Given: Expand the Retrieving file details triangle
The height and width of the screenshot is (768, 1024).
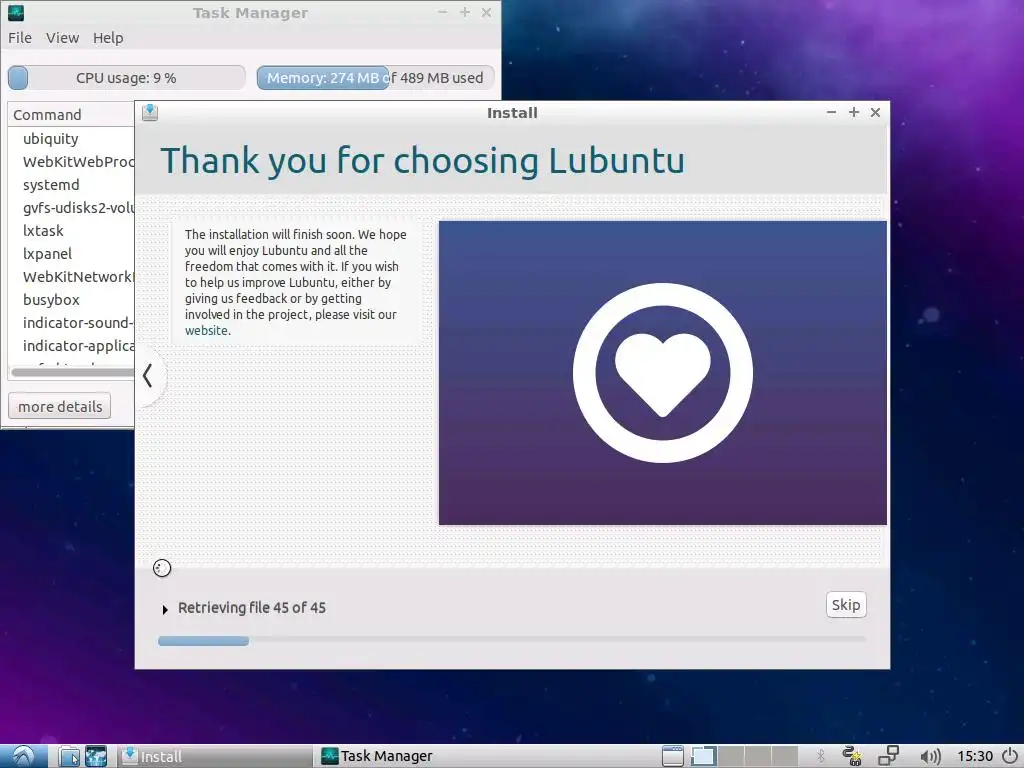Looking at the screenshot, I should click(165, 609).
